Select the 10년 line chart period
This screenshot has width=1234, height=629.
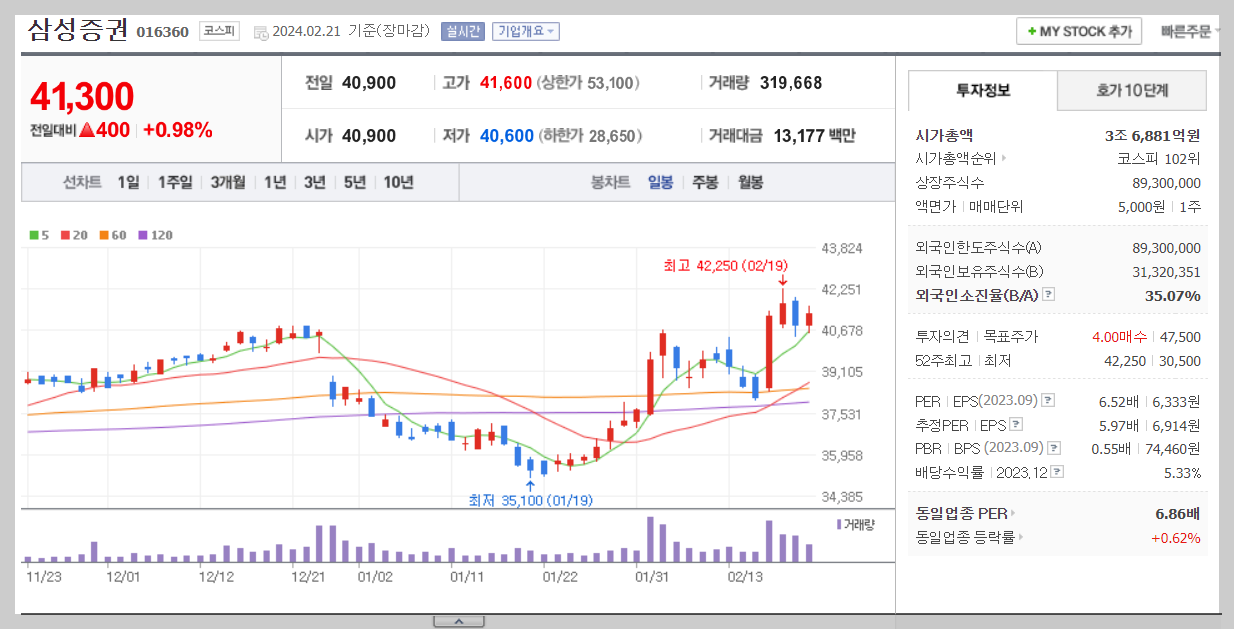398,182
